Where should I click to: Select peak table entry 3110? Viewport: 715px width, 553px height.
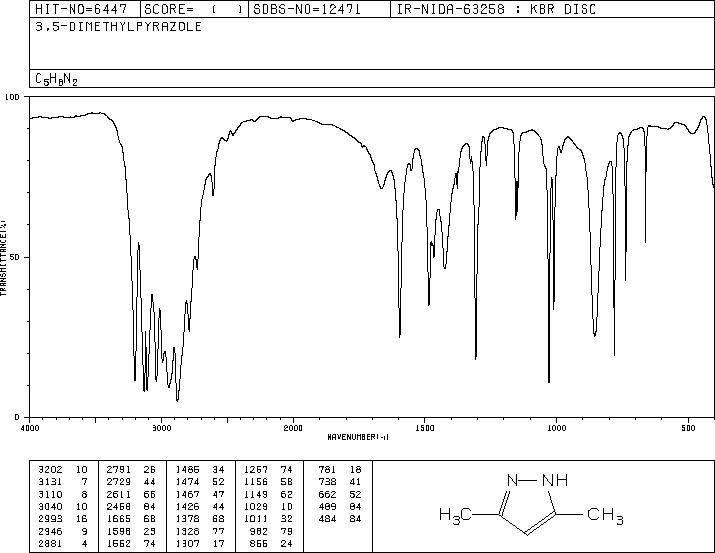pyautogui.click(x=50, y=494)
